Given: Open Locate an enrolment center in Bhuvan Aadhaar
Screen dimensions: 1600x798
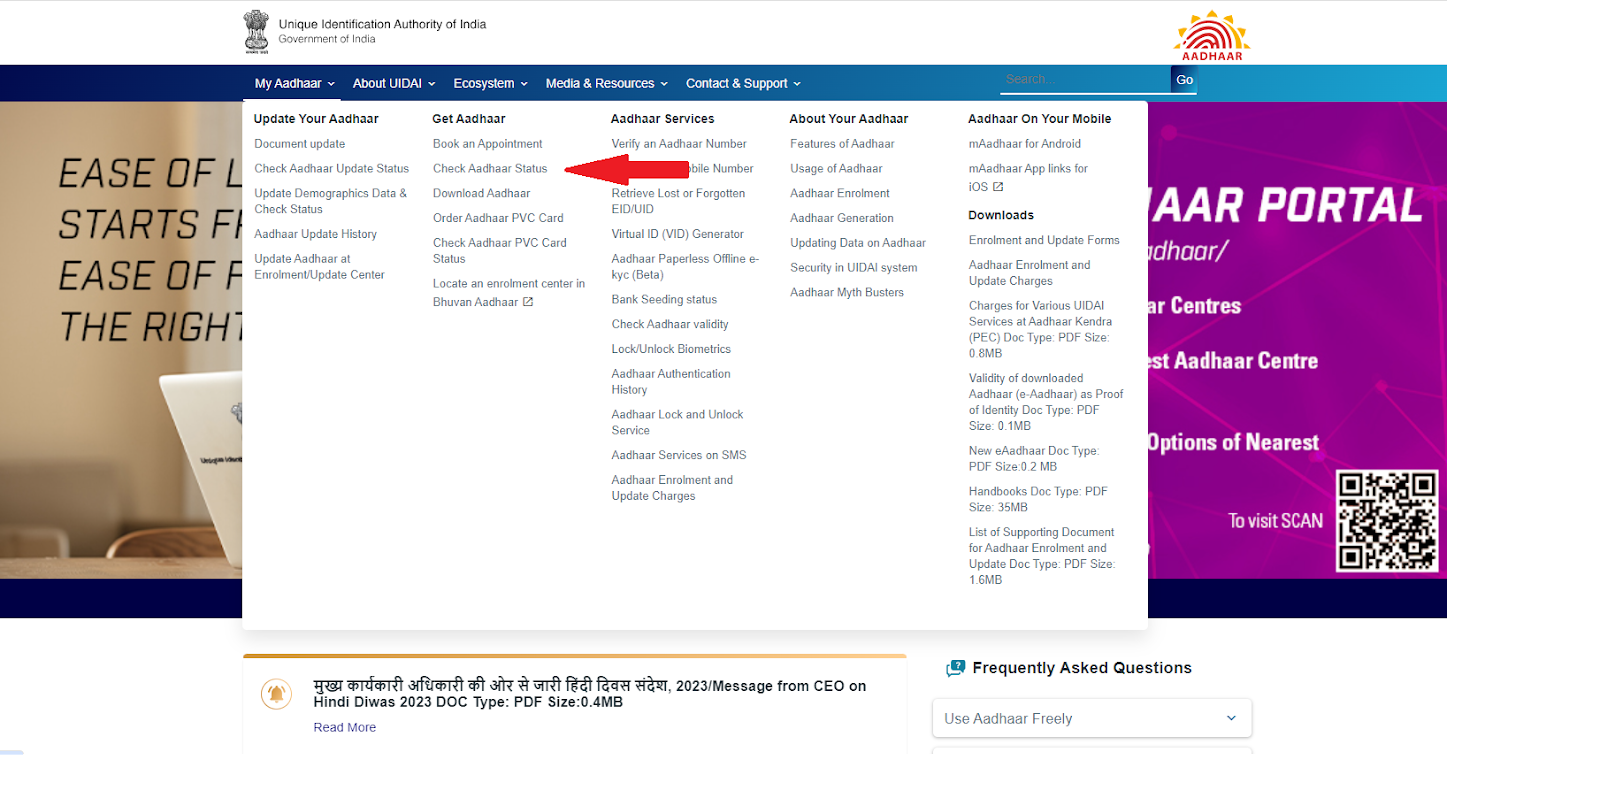Looking at the screenshot, I should pos(508,293).
